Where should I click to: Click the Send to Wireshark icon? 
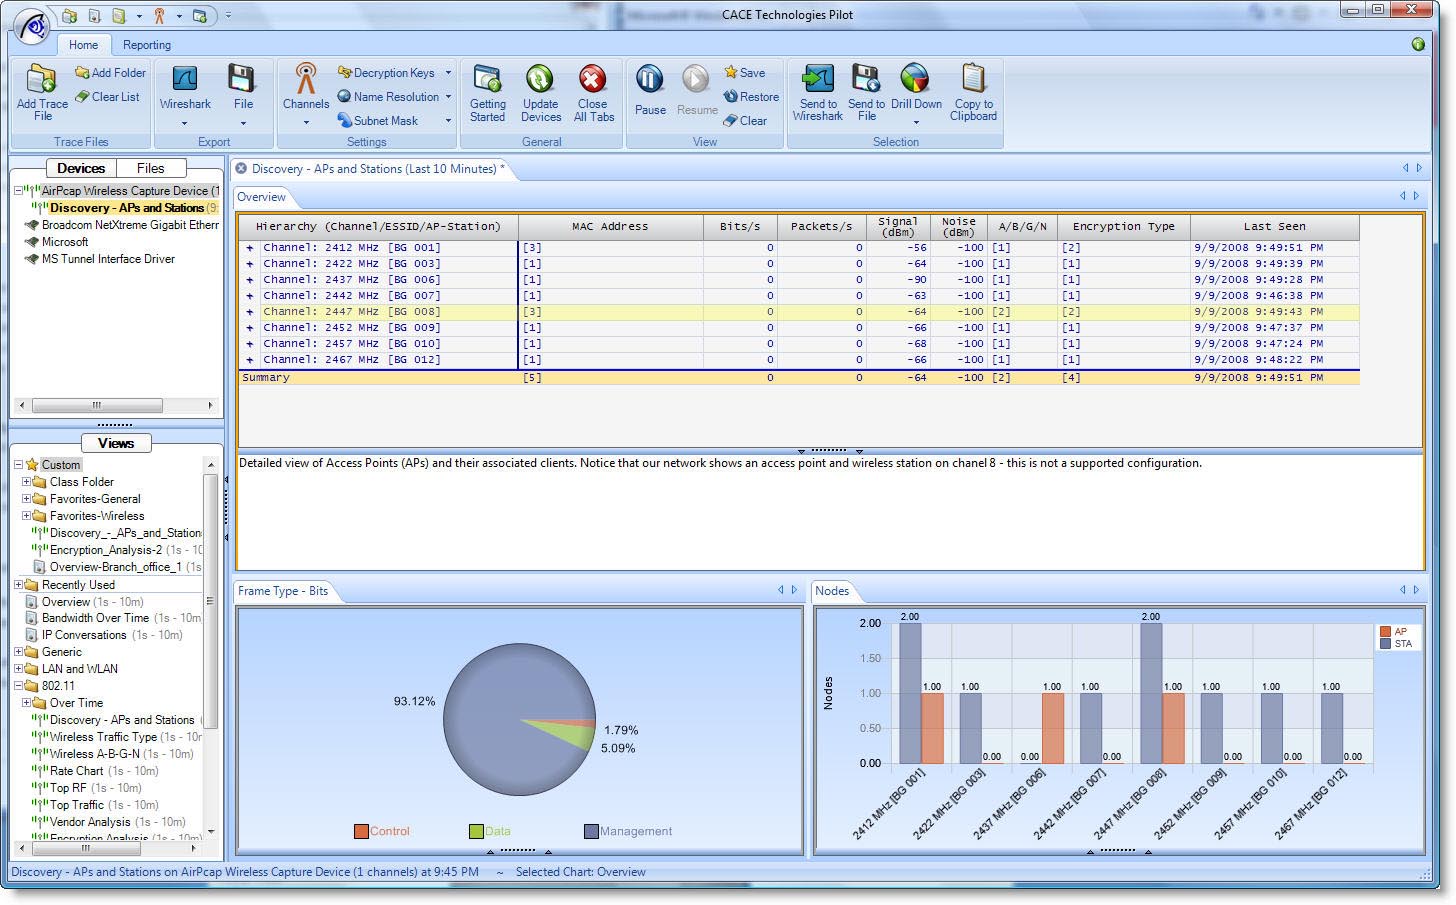[818, 78]
